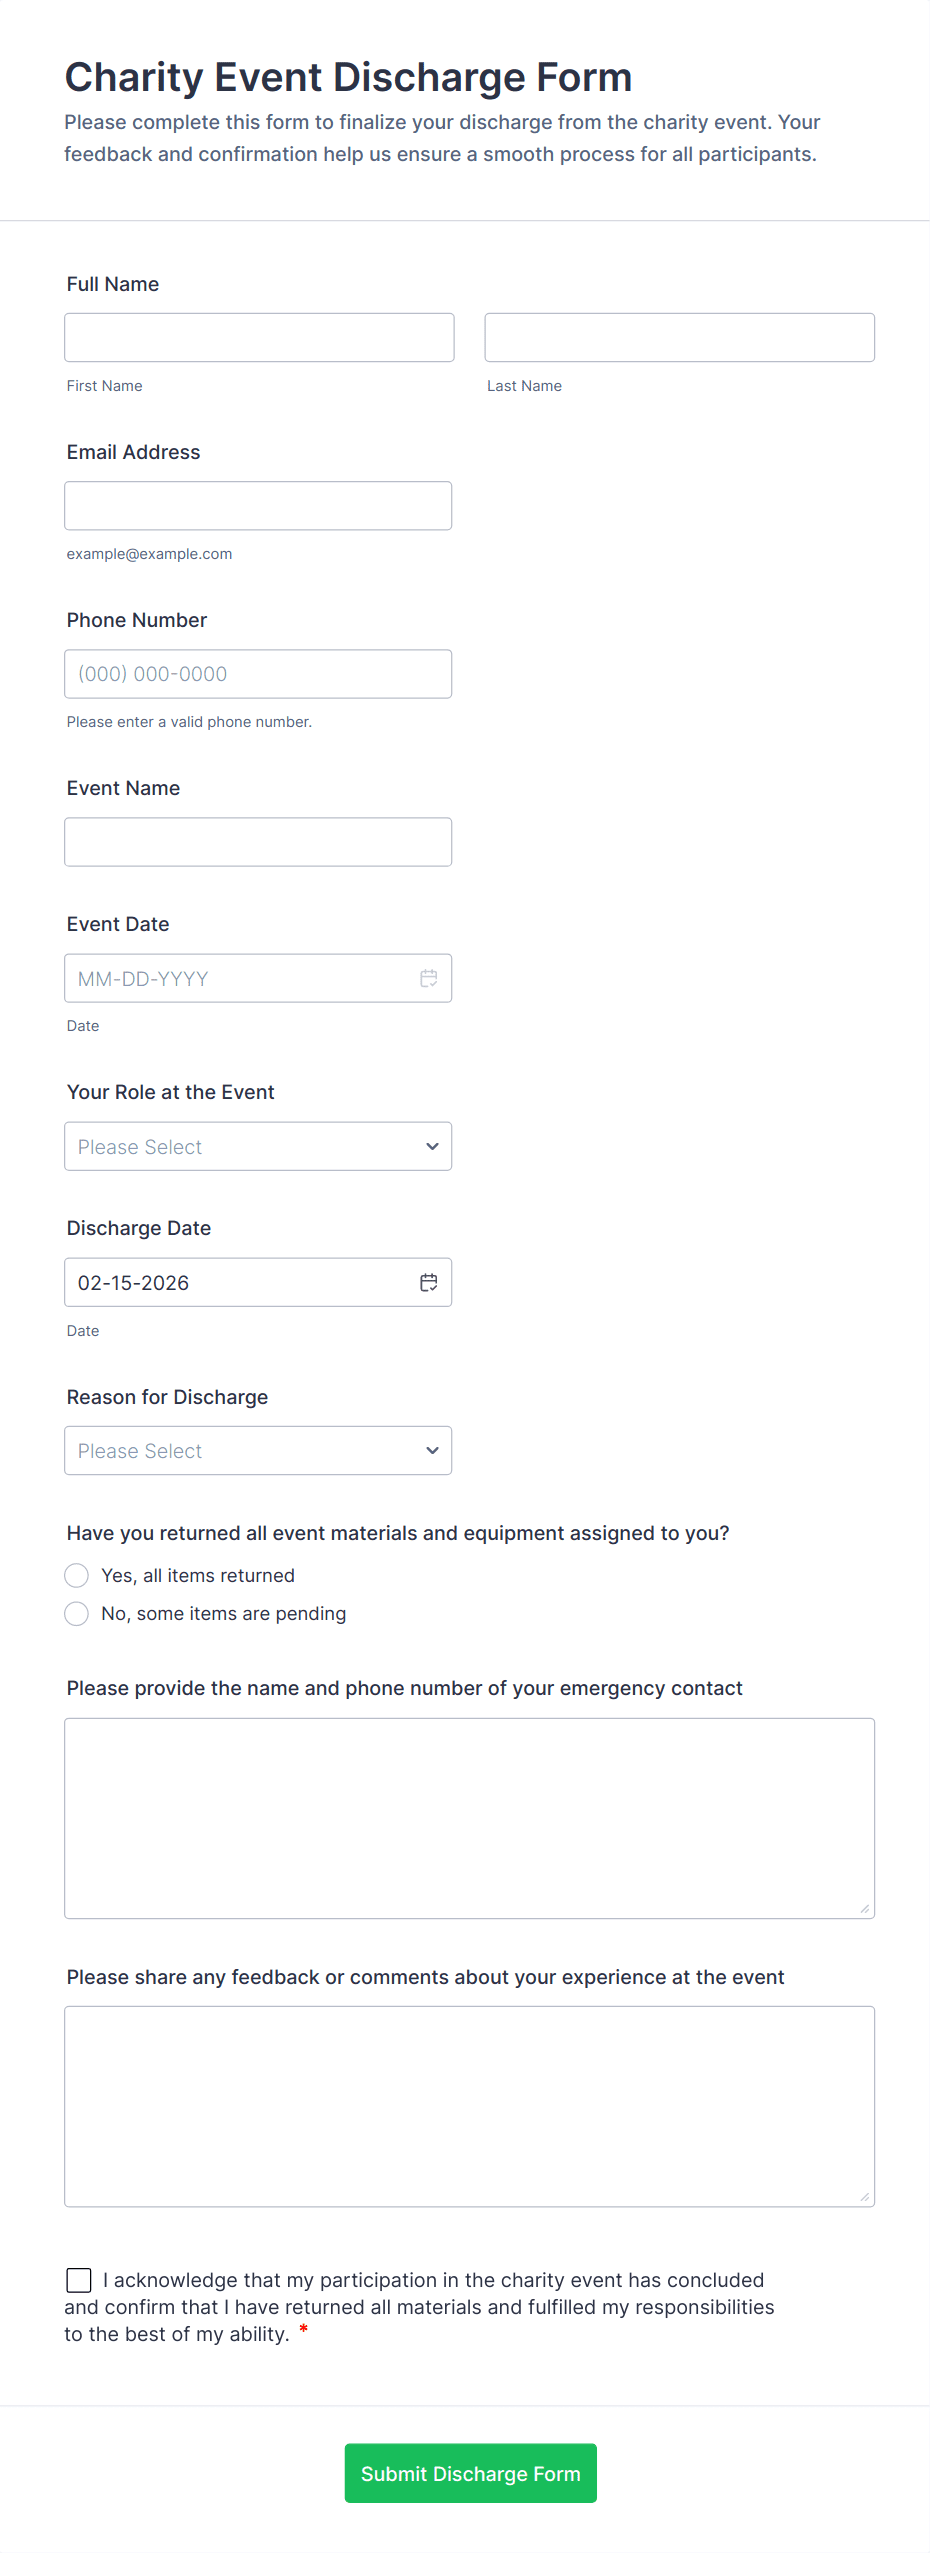This screenshot has width=930, height=2553.
Task: Select 'Yes, all items returned' radio option
Action: point(77,1575)
